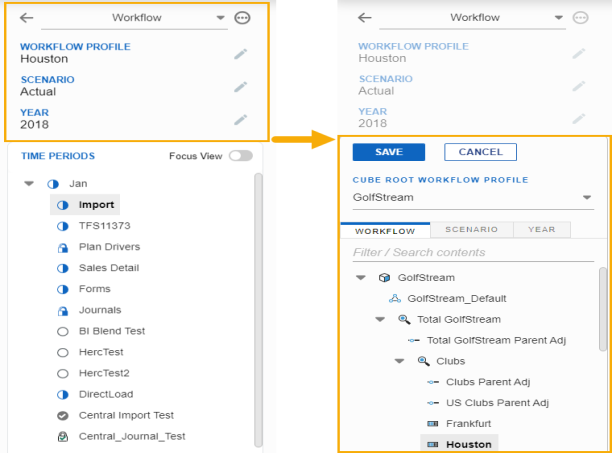Click the Plan Drivers lock icon

[62, 247]
